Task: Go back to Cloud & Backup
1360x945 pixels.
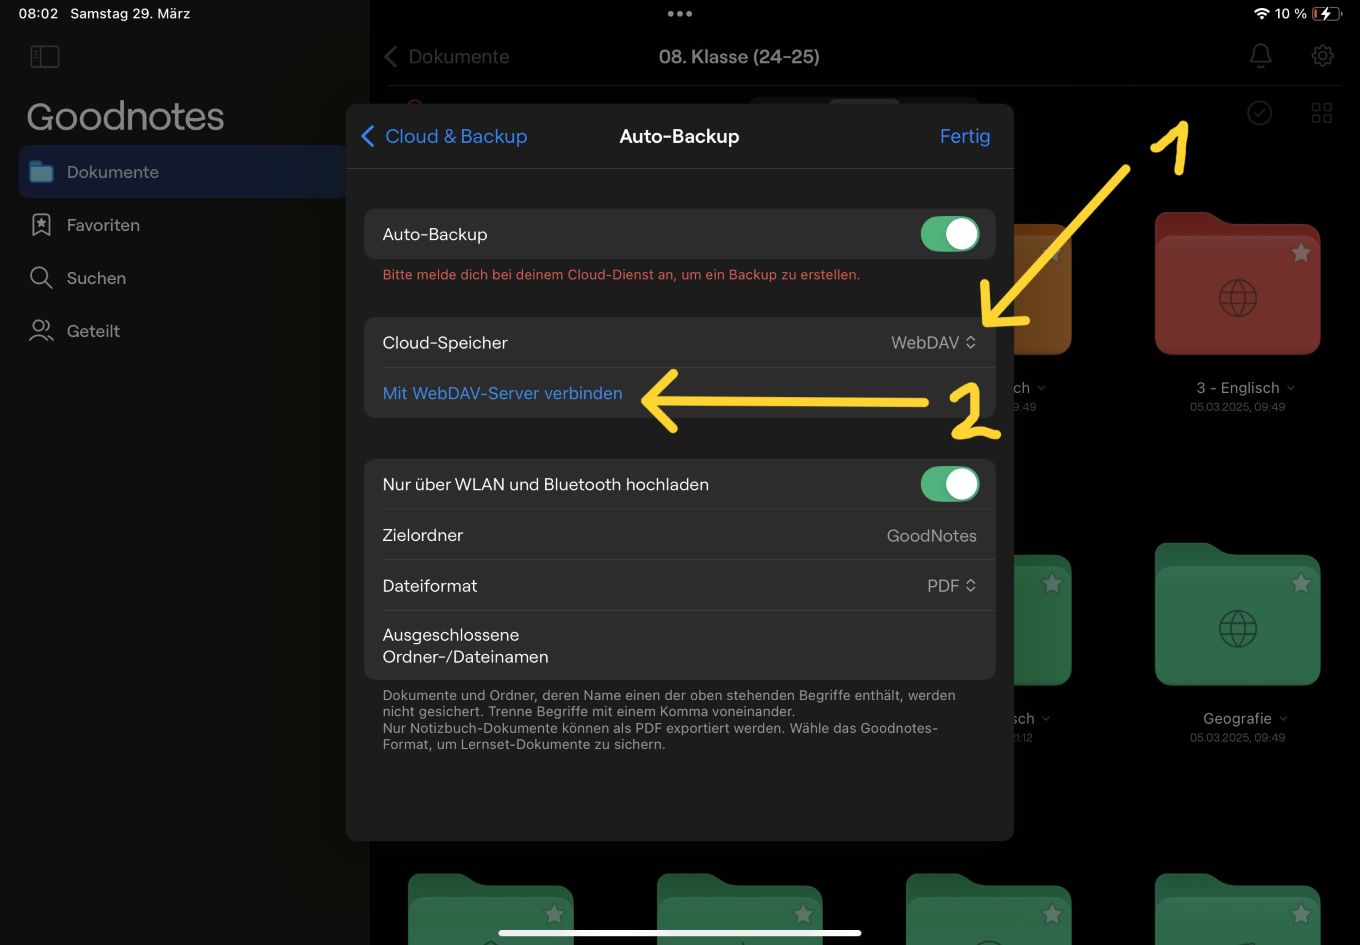Action: coord(443,136)
